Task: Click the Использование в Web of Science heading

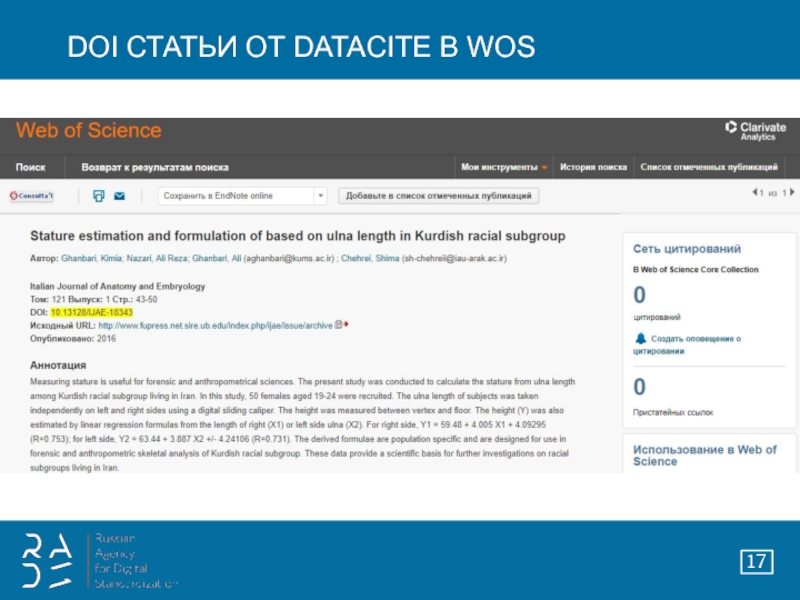Action: point(705,455)
